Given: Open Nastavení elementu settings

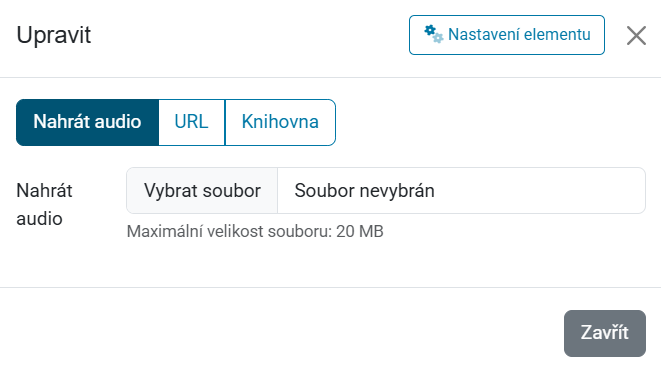Looking at the screenshot, I should pyautogui.click(x=507, y=35).
